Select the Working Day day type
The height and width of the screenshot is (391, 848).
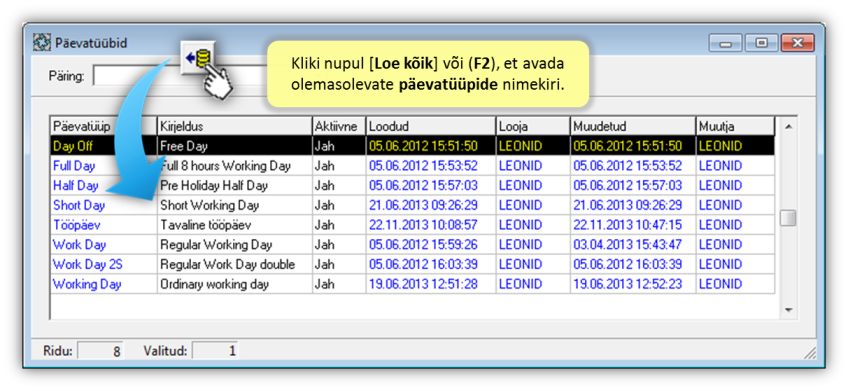(x=87, y=284)
